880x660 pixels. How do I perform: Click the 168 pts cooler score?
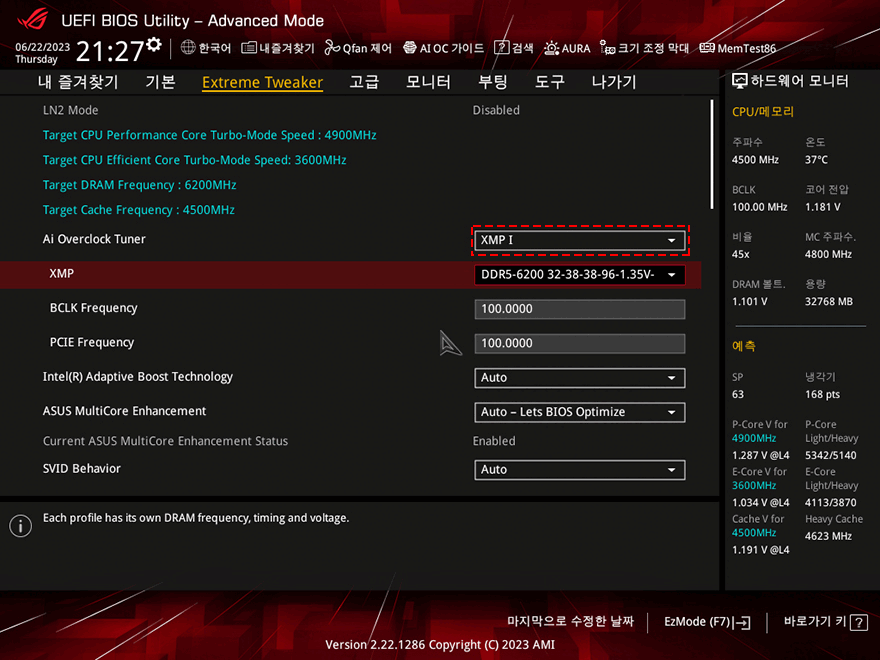coord(822,395)
